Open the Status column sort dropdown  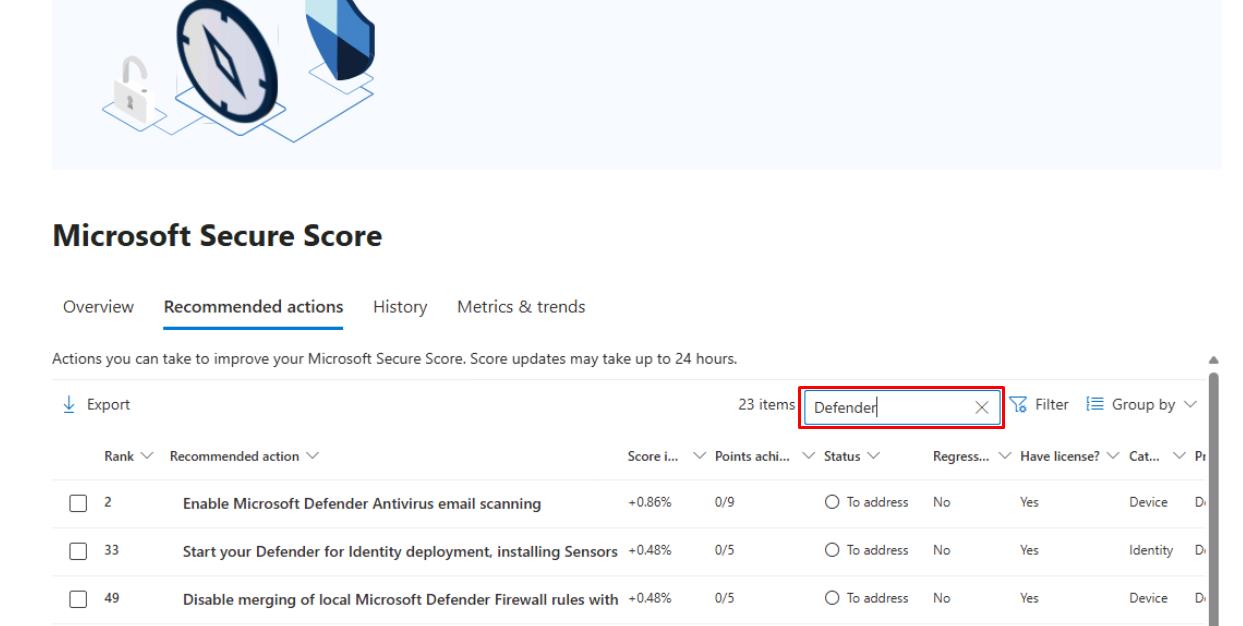(x=872, y=457)
